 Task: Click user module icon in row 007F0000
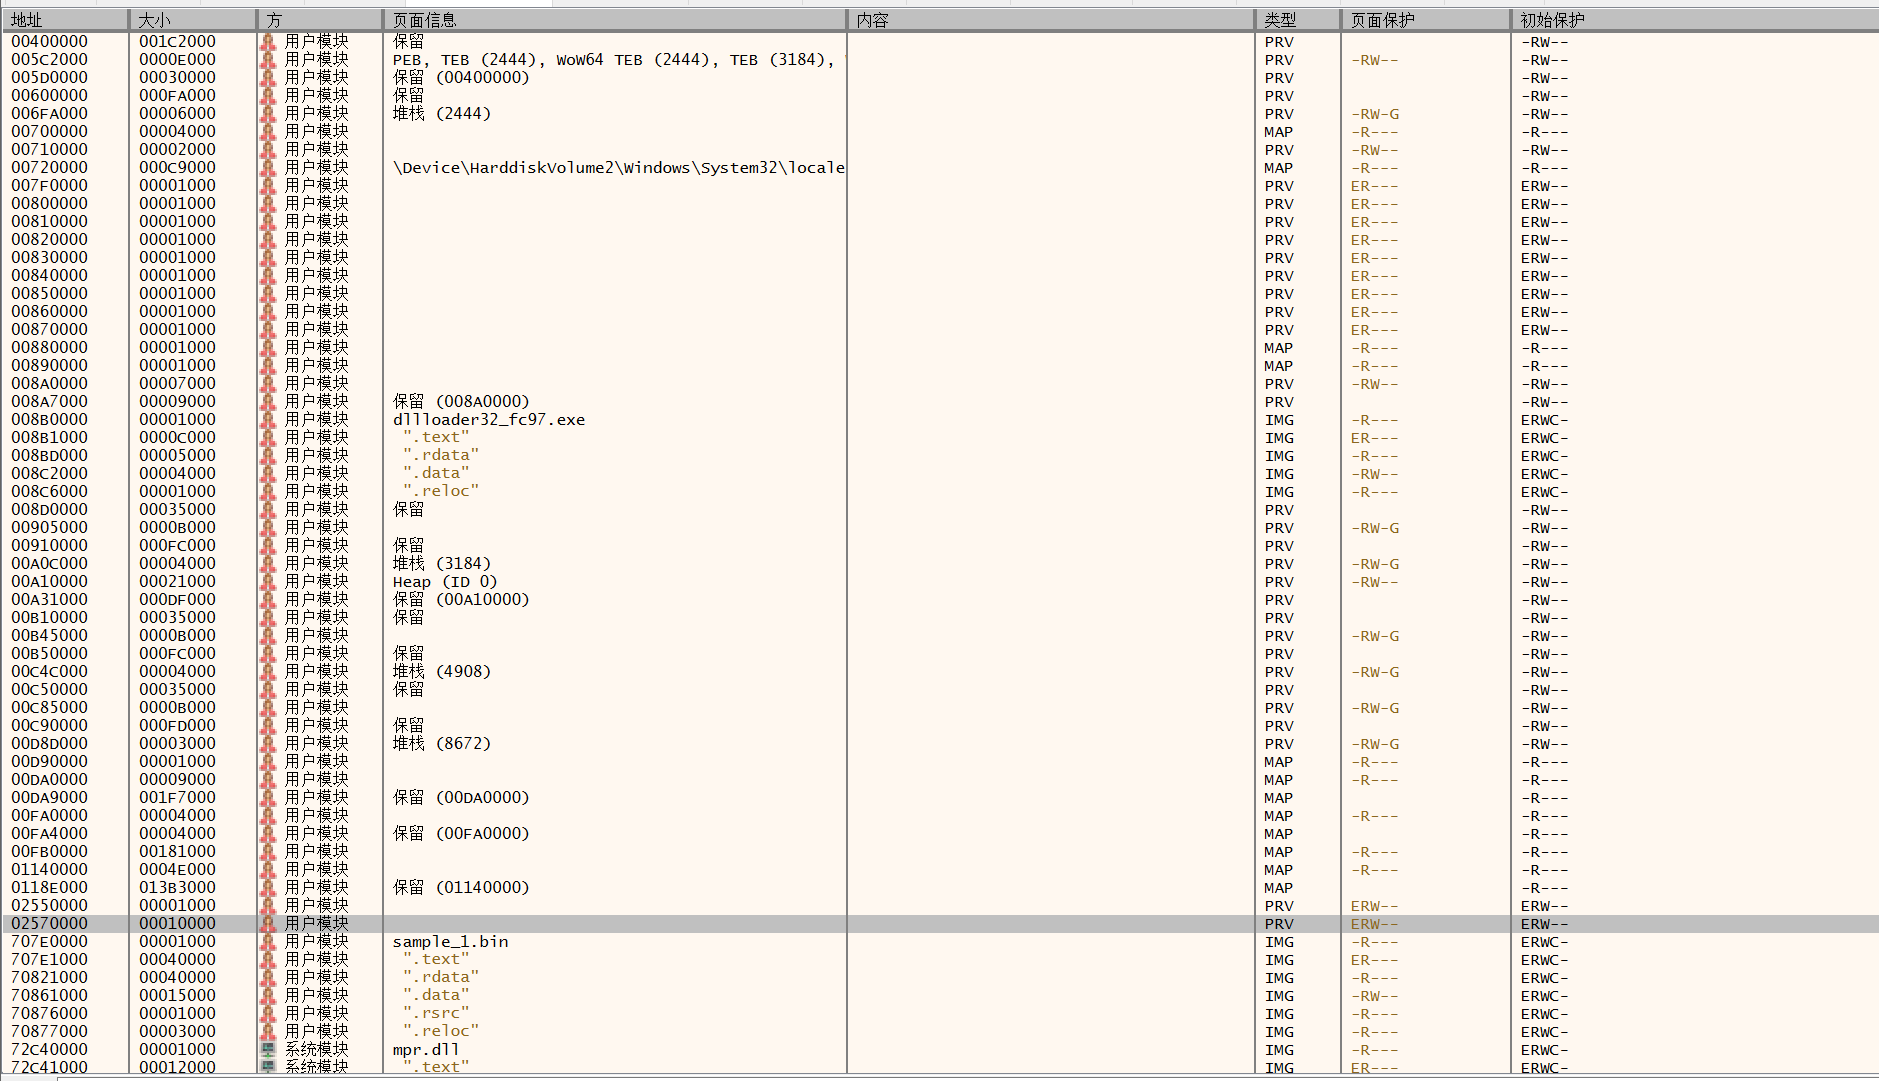pos(268,186)
